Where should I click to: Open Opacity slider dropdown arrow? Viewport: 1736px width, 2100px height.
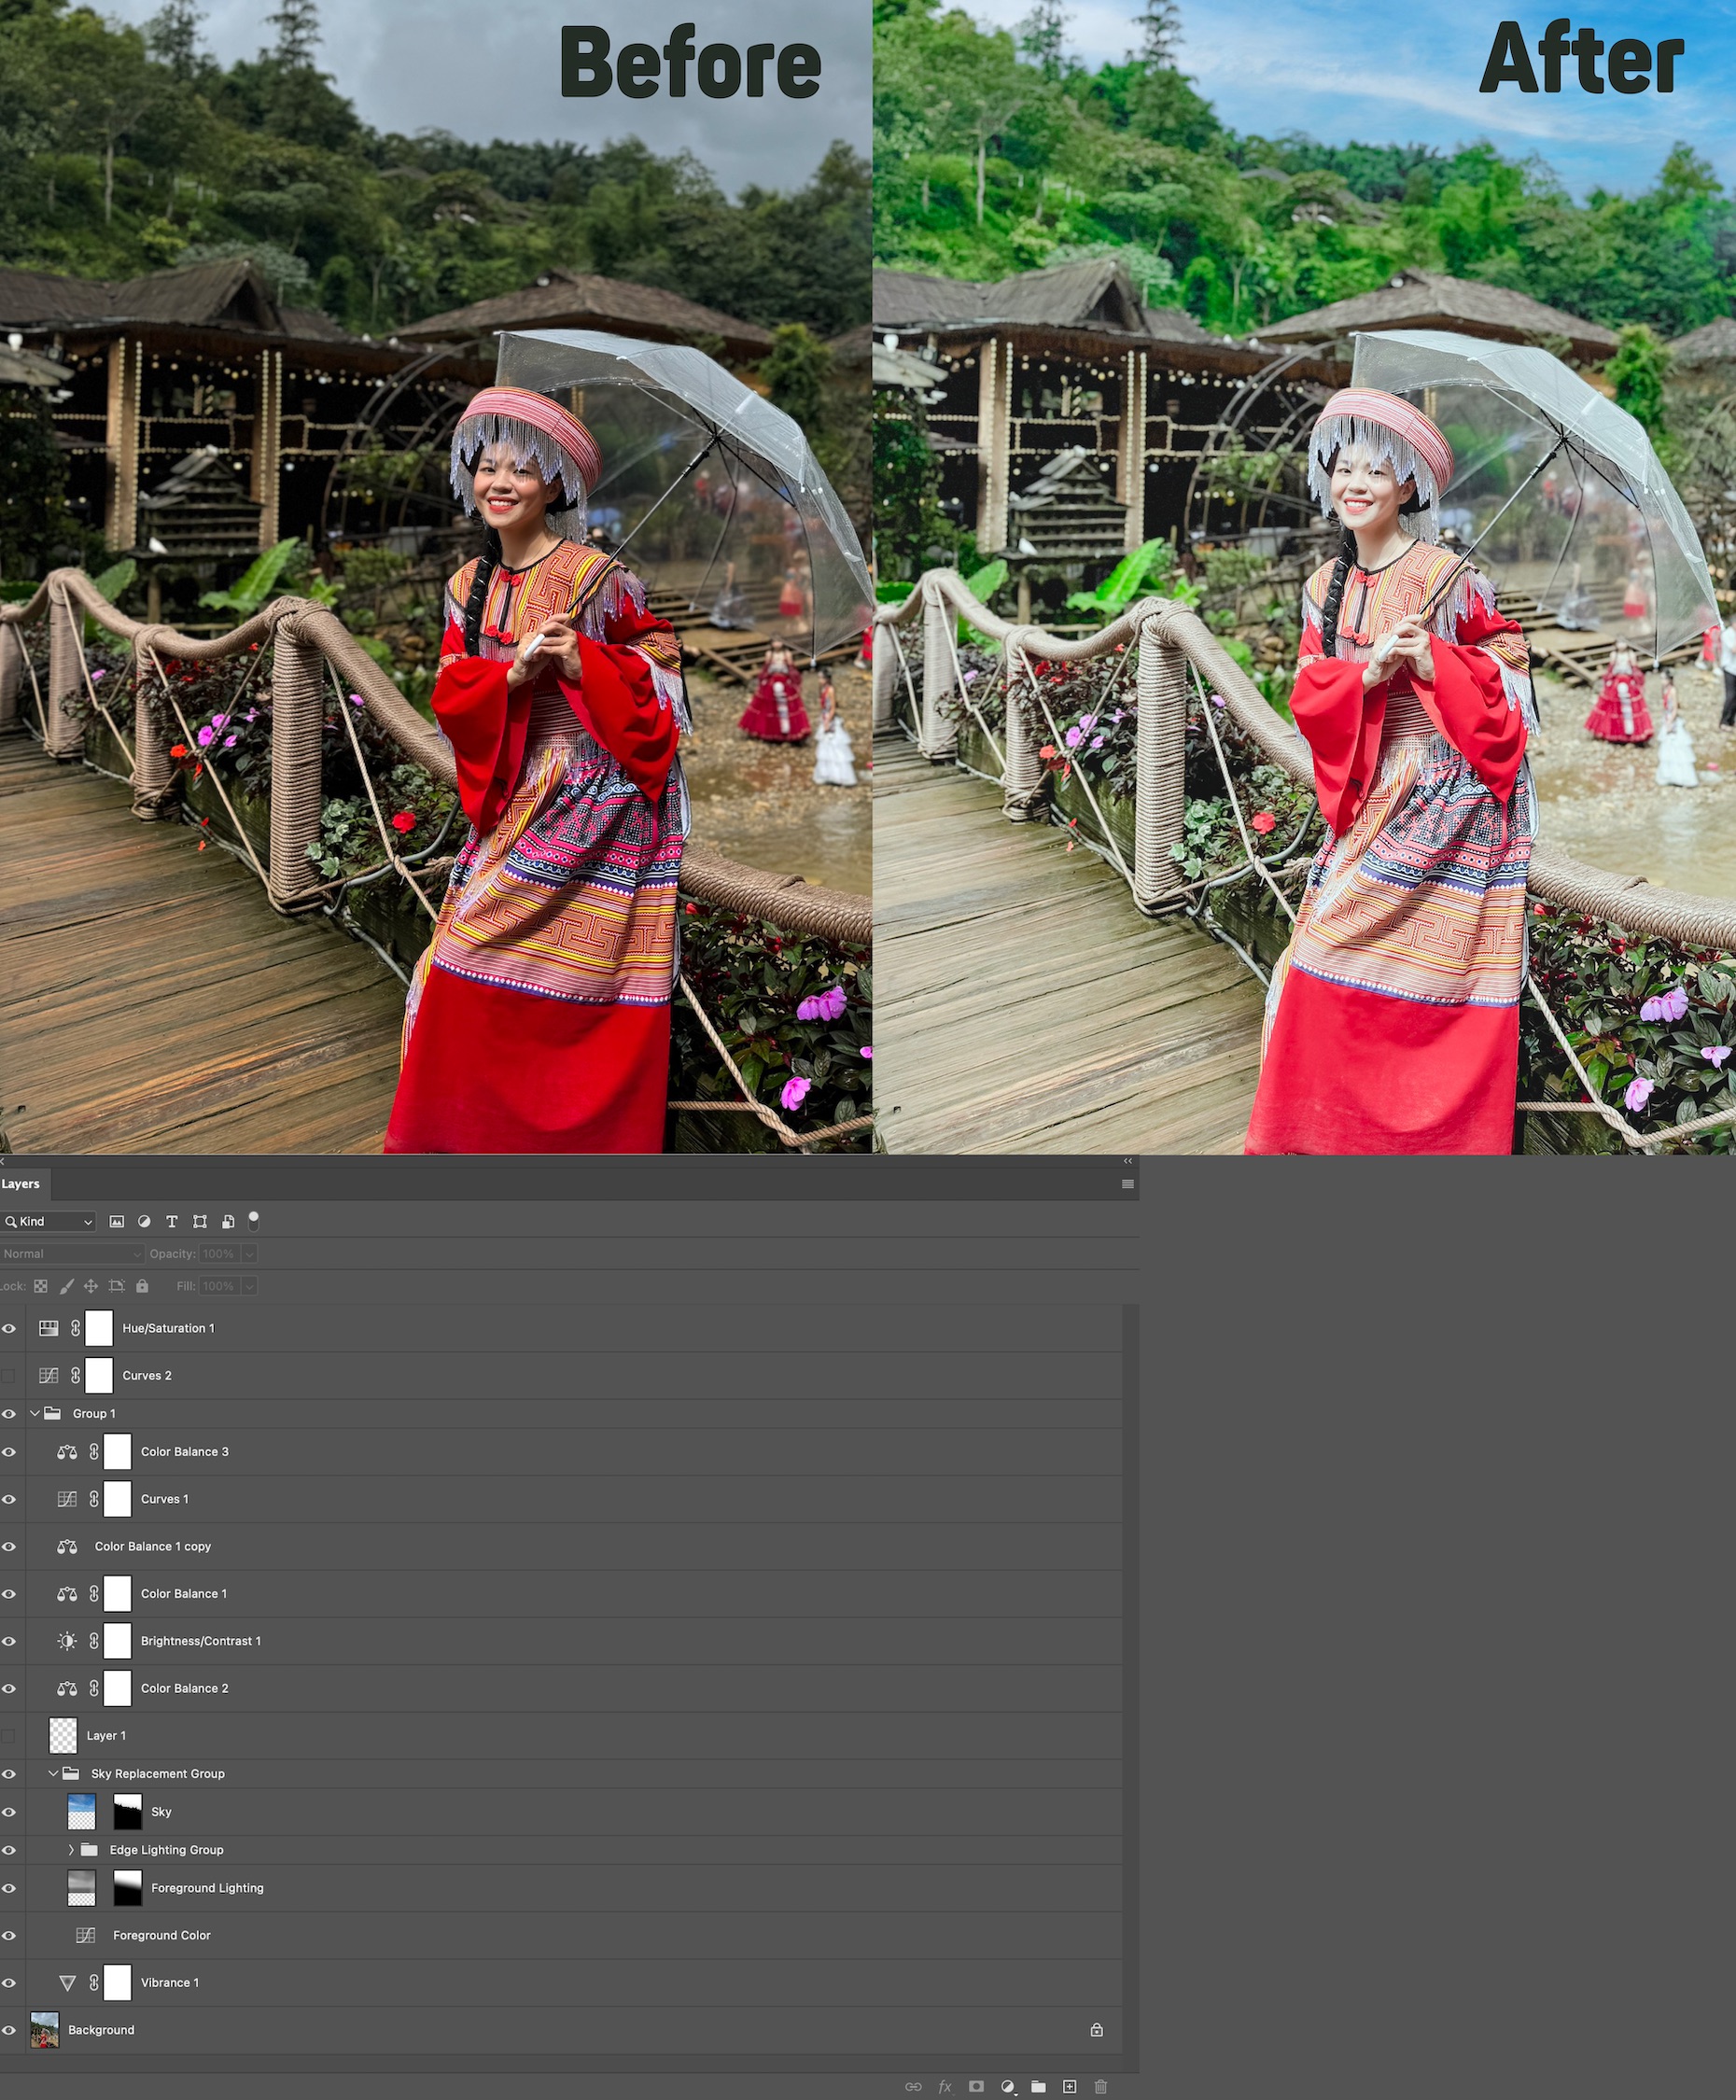[249, 1254]
